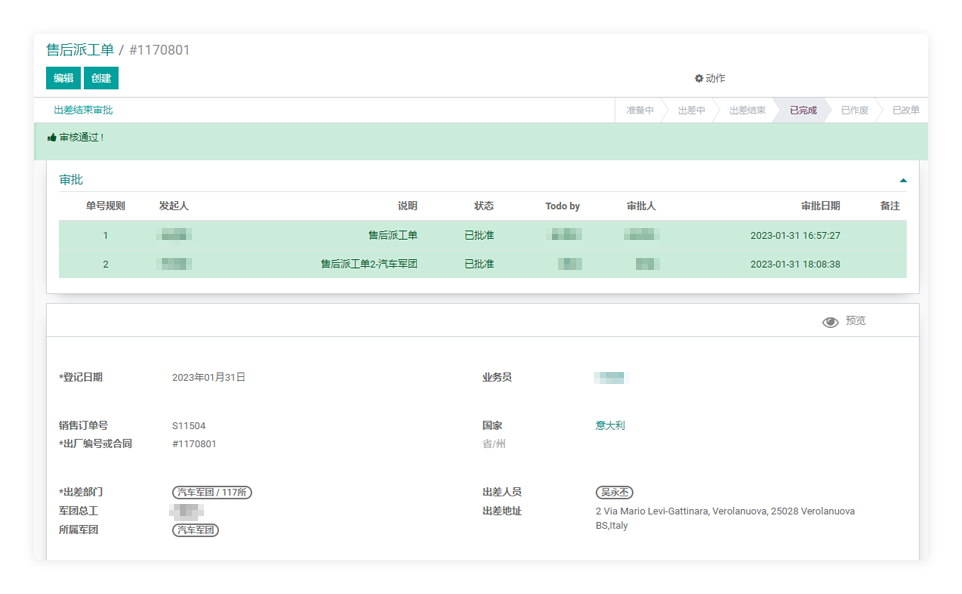Click the 审批日期 column header
Viewport: 962px width, 594px height.
tap(819, 206)
